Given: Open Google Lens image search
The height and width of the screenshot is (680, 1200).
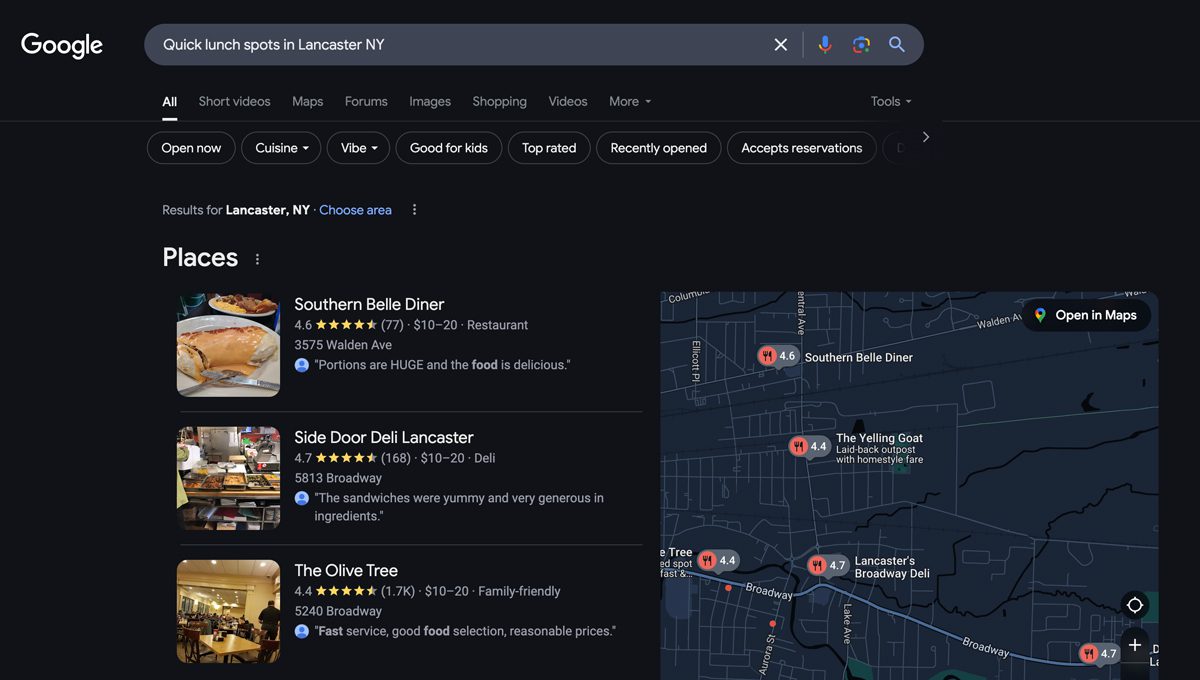Looking at the screenshot, I should 861,45.
